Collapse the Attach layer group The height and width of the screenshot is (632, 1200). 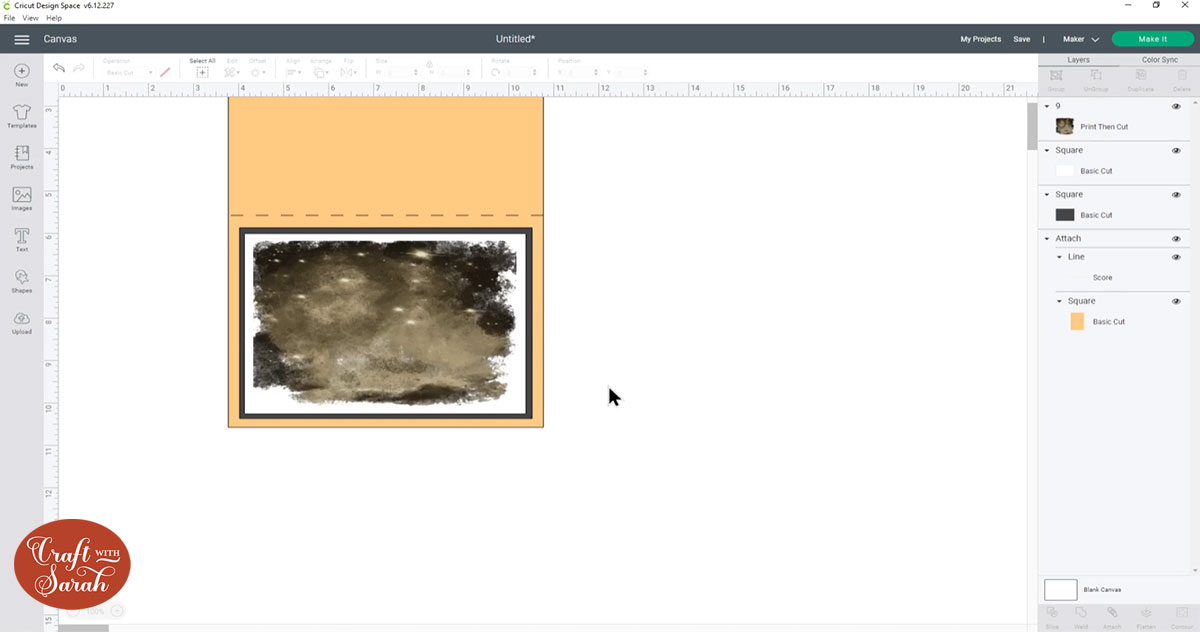[1048, 238]
